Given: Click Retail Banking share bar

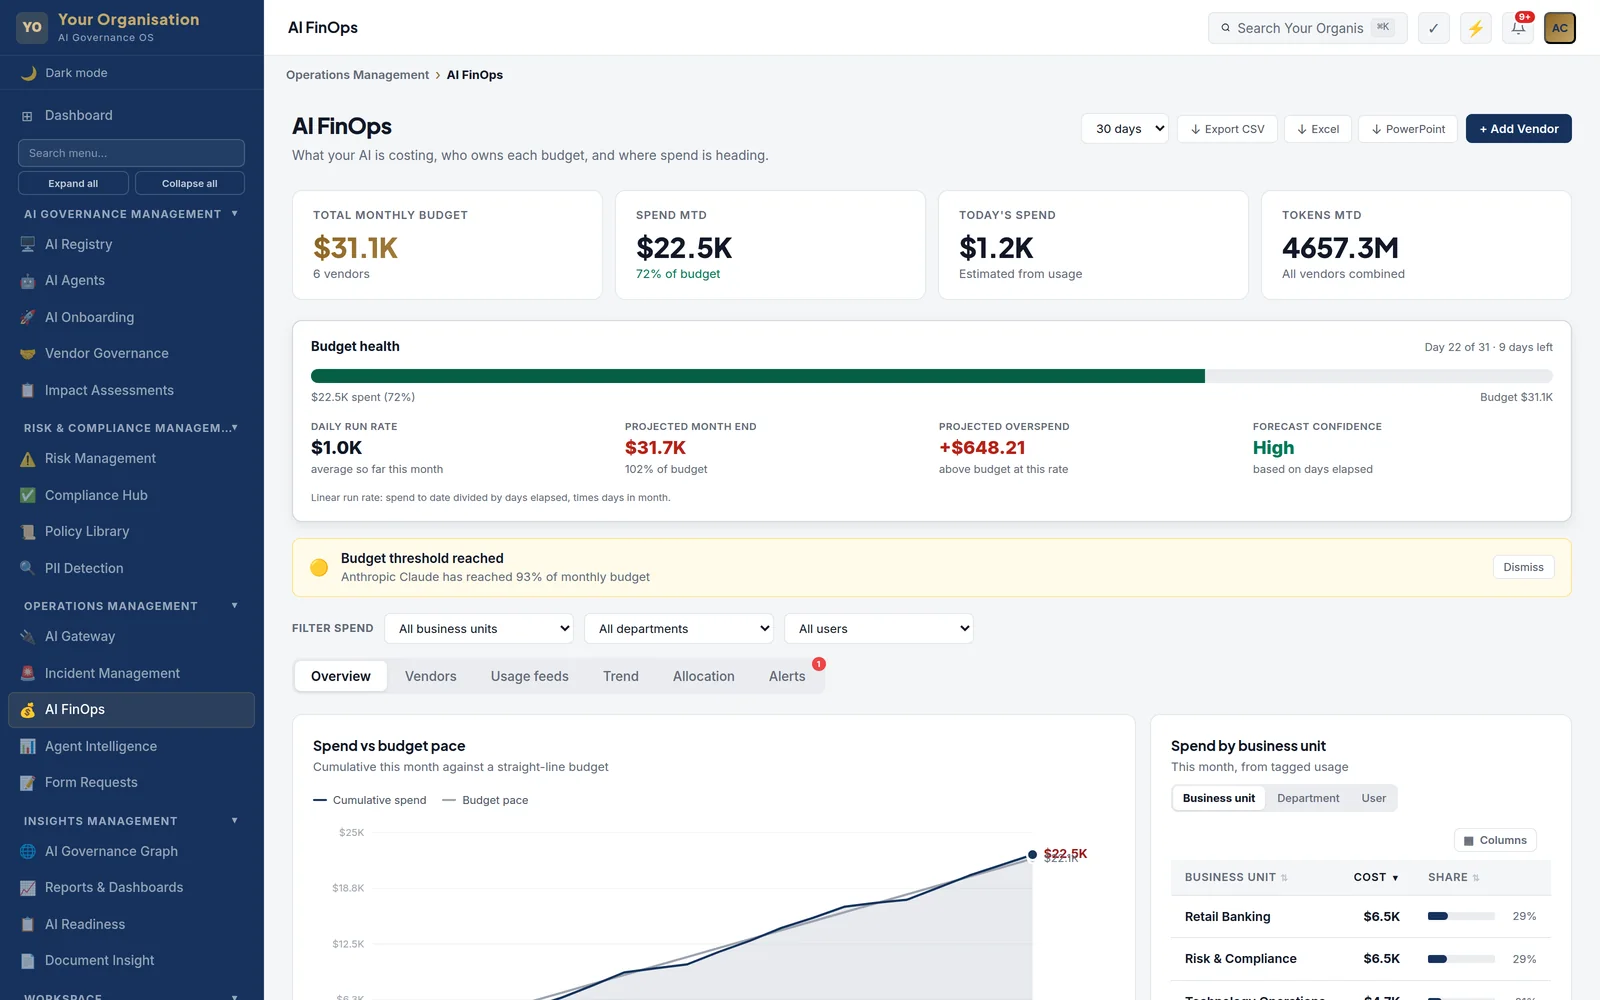Looking at the screenshot, I should pos(1461,916).
